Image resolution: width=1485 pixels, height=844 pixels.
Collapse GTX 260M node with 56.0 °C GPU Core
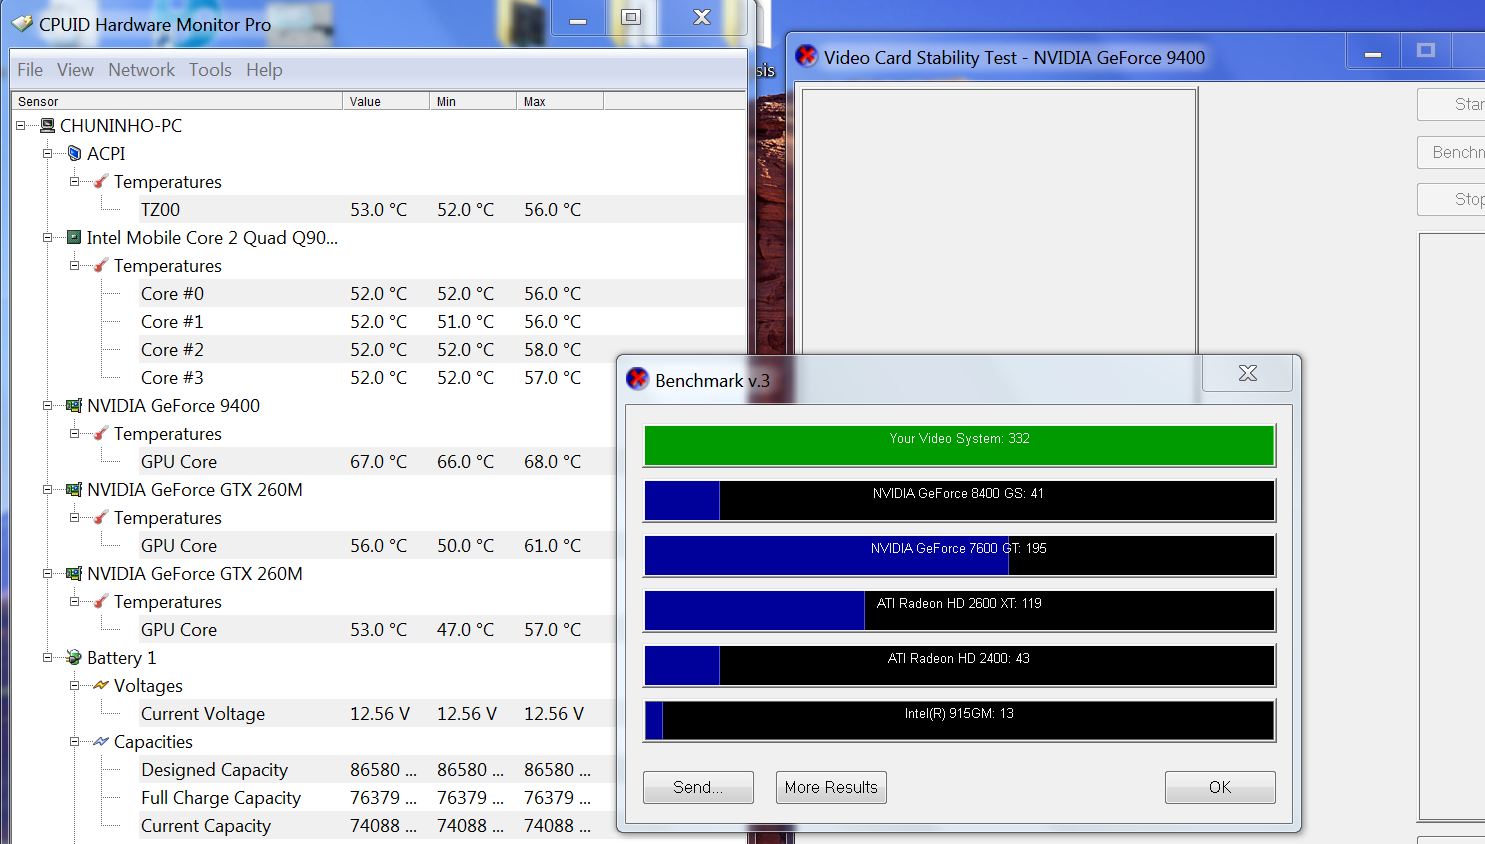coord(47,490)
